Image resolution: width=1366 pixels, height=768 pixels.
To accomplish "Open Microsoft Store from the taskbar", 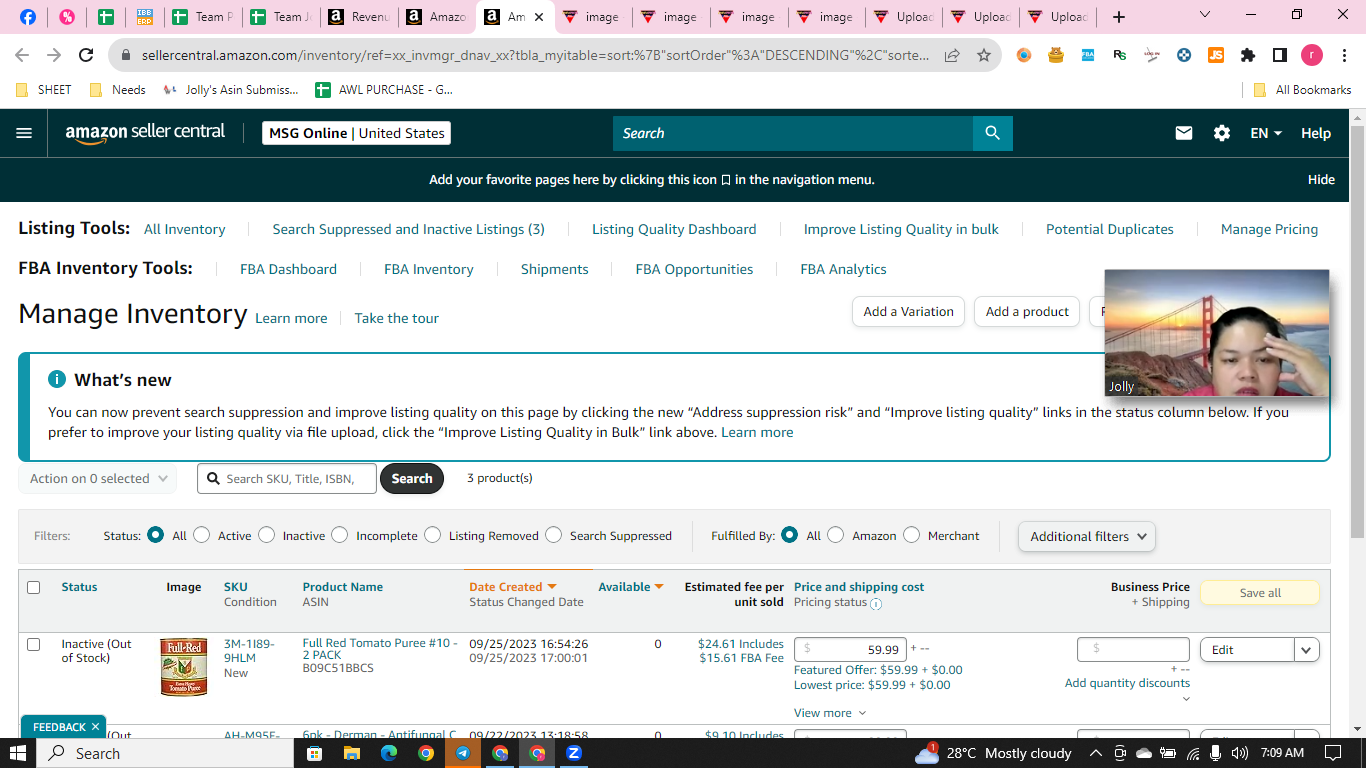I will click(x=315, y=753).
